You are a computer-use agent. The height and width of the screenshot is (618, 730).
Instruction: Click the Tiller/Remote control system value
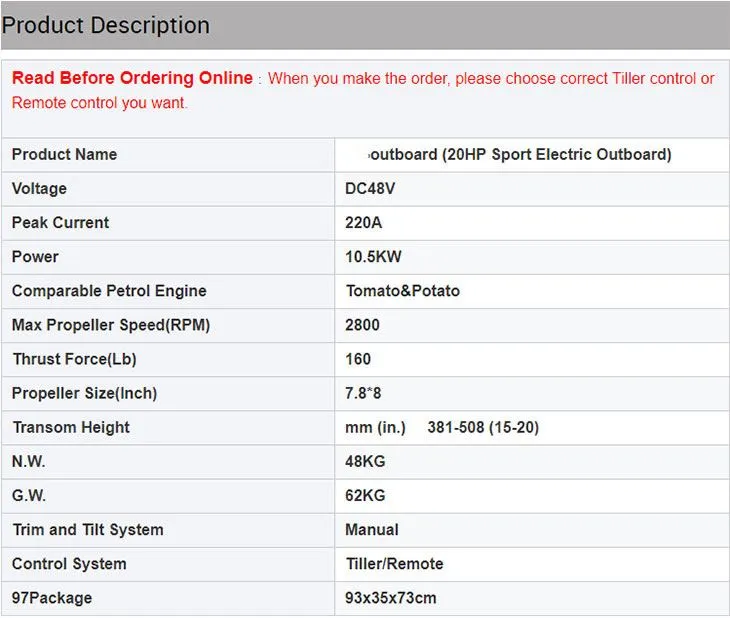[x=394, y=563]
